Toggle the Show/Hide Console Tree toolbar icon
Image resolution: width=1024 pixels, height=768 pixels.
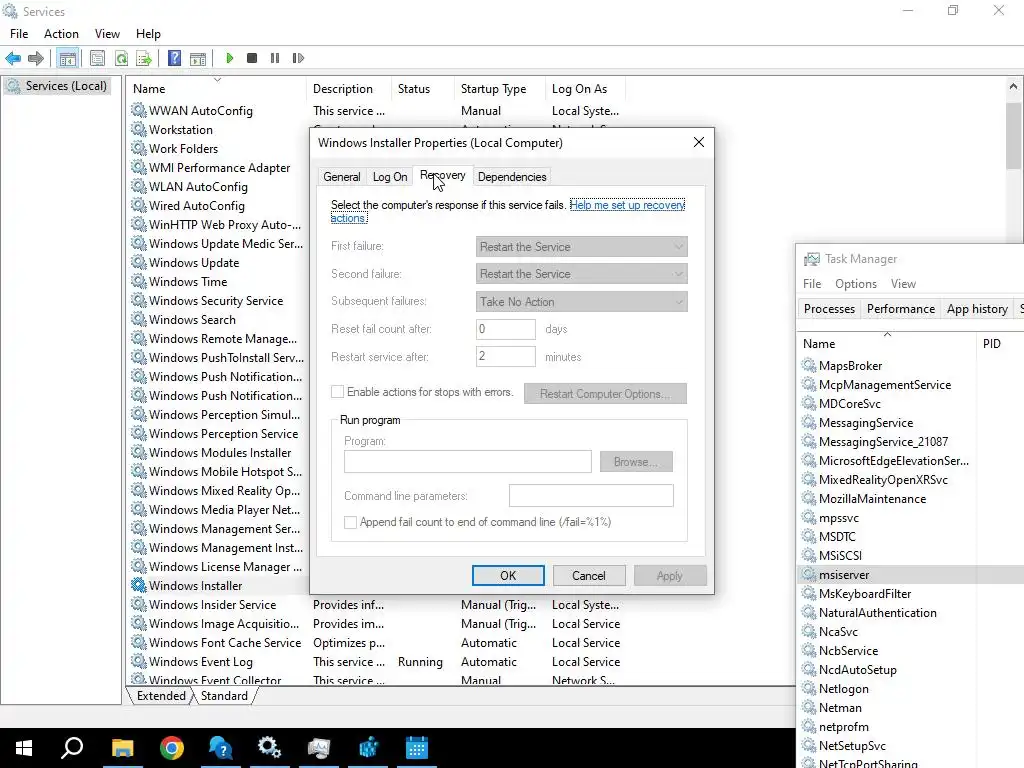pyautogui.click(x=67, y=58)
